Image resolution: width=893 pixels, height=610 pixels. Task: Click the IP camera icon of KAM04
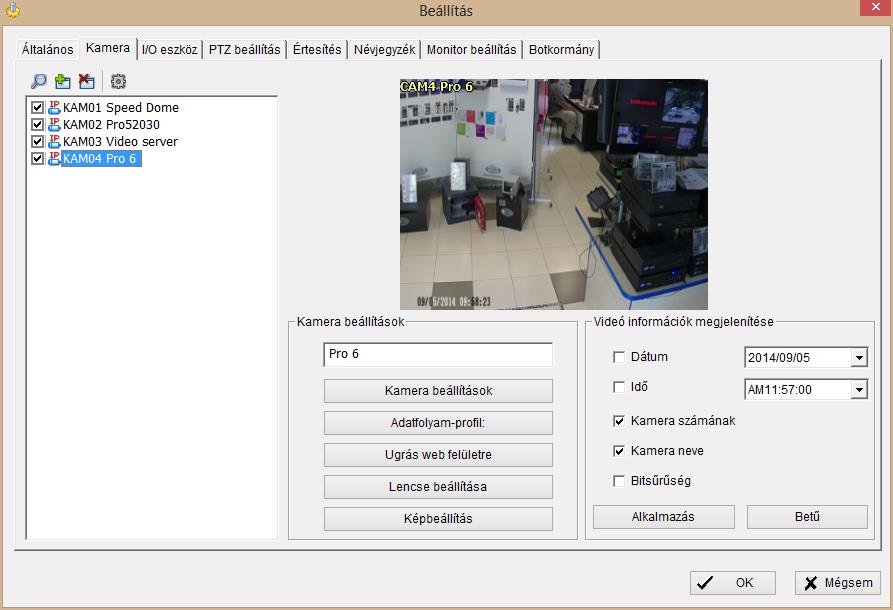[x=54, y=158]
